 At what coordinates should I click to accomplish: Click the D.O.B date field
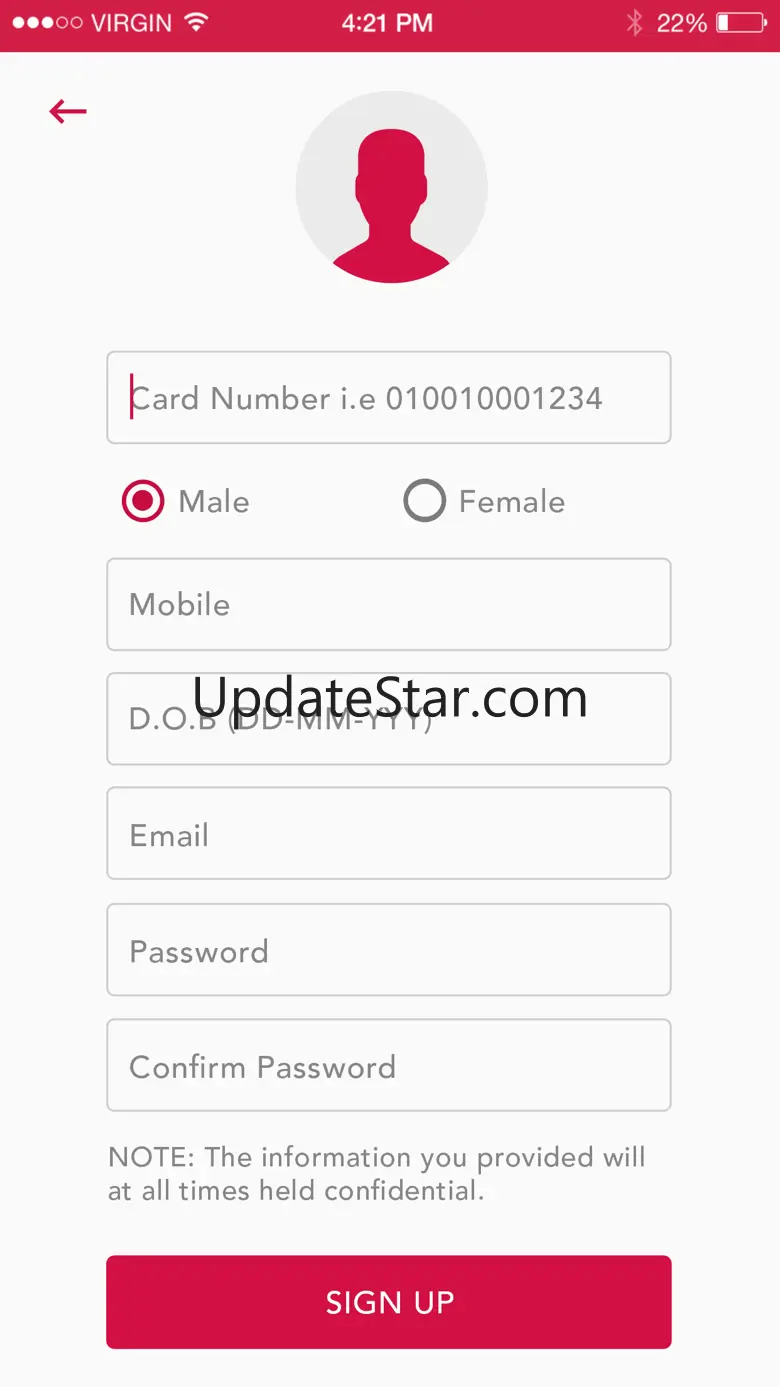coord(389,719)
